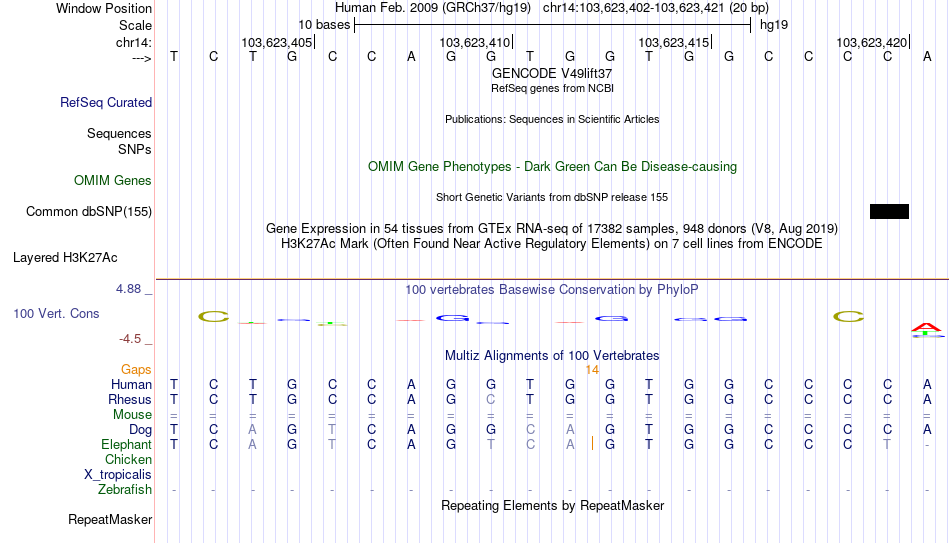This screenshot has width=950, height=543.
Task: Click position marker 103,623,420
Action: [x=872, y=42]
